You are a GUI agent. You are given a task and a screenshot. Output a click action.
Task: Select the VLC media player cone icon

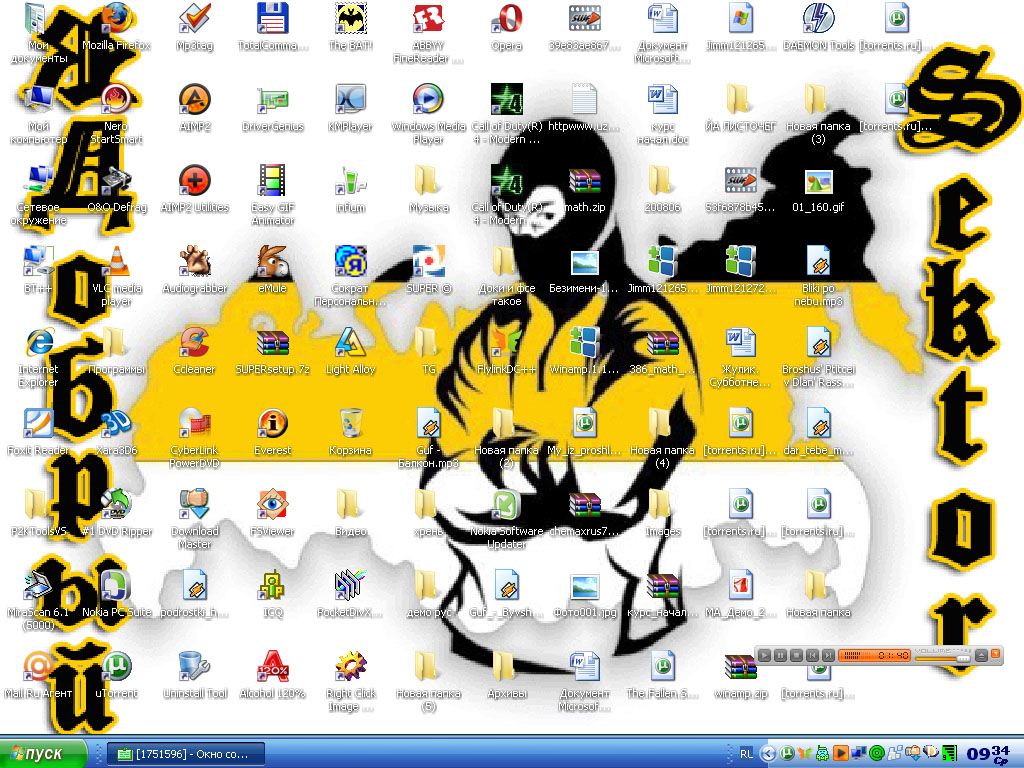[116, 276]
